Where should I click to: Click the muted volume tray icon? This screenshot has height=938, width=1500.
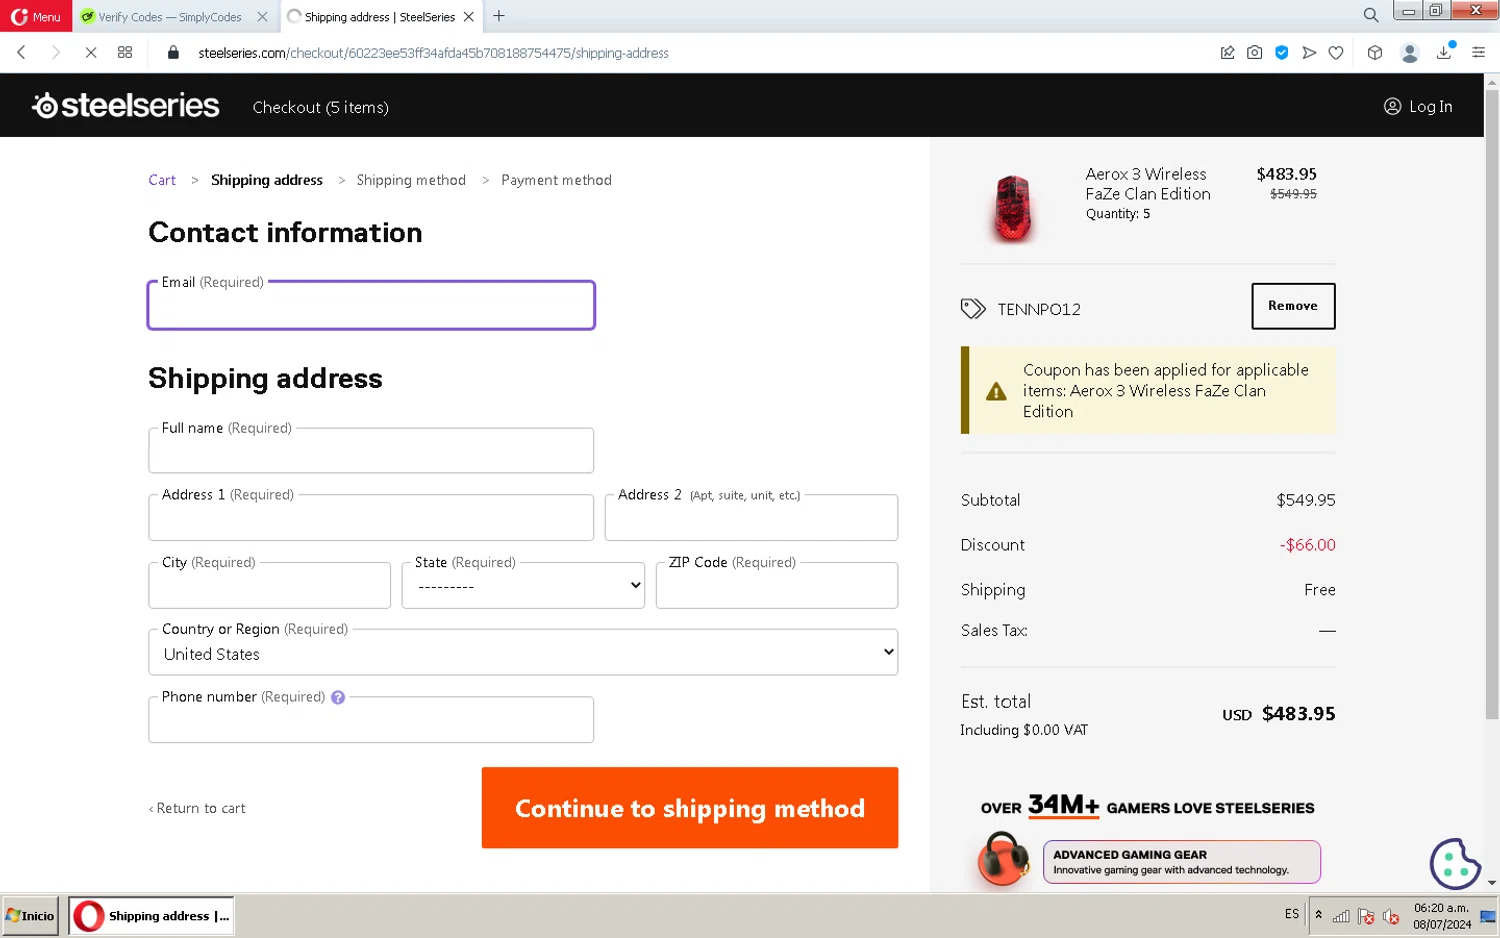pyautogui.click(x=1390, y=916)
